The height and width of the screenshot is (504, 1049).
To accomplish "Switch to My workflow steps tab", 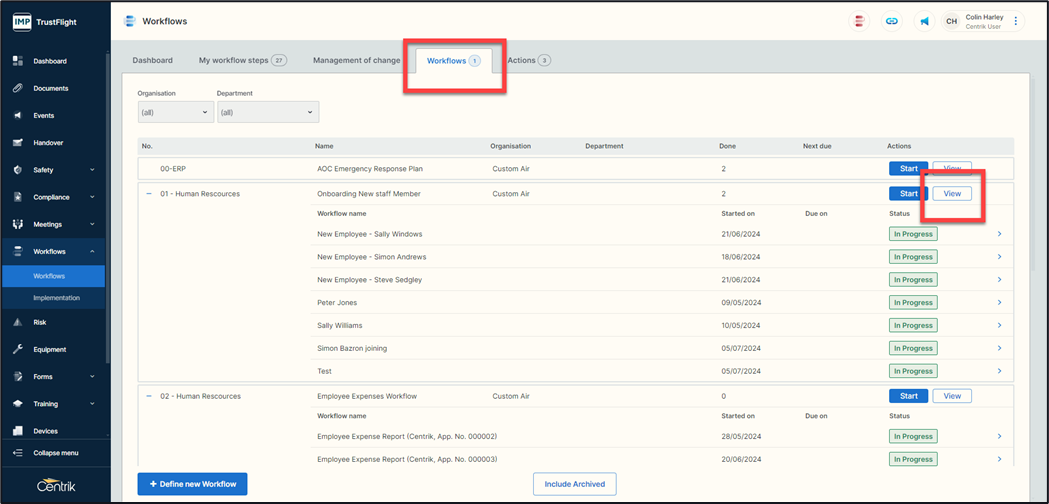I will click(x=242, y=60).
